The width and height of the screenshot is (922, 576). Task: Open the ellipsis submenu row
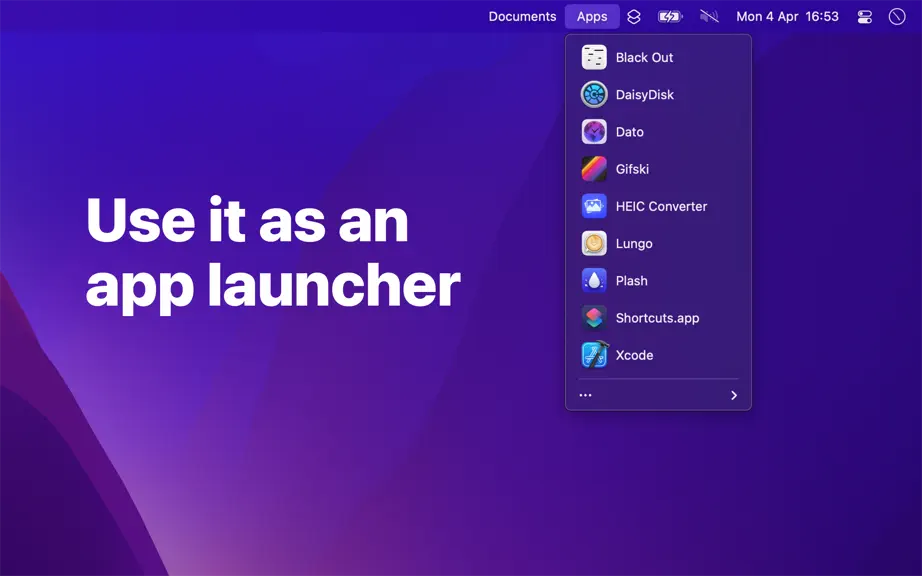coord(658,396)
